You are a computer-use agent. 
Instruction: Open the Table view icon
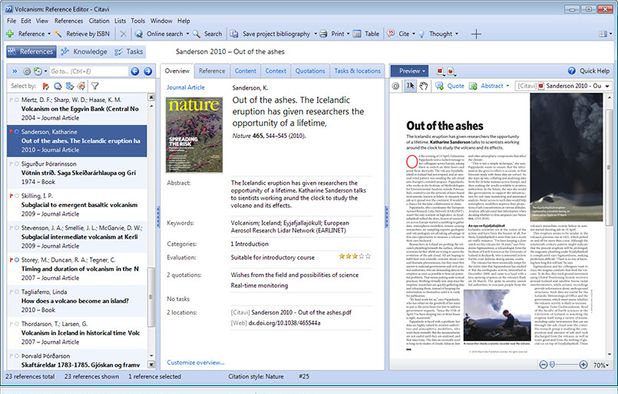(x=357, y=34)
